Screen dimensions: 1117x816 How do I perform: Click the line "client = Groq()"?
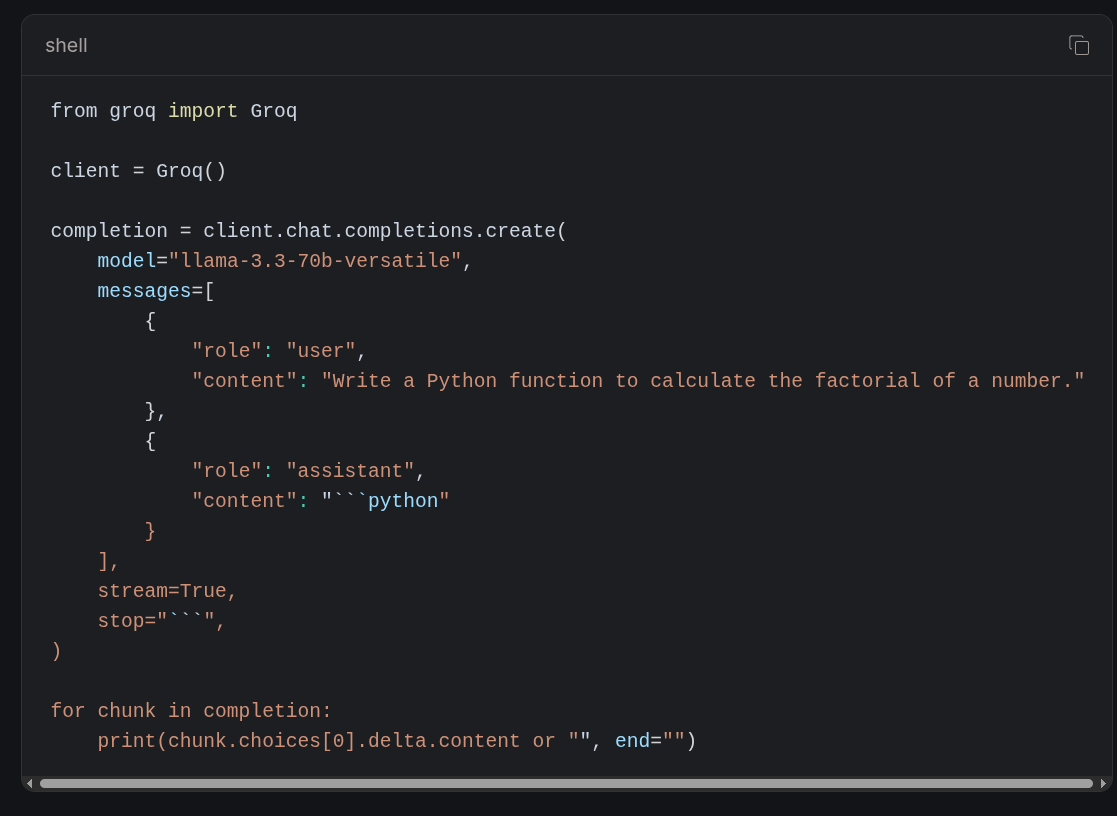tap(138, 171)
